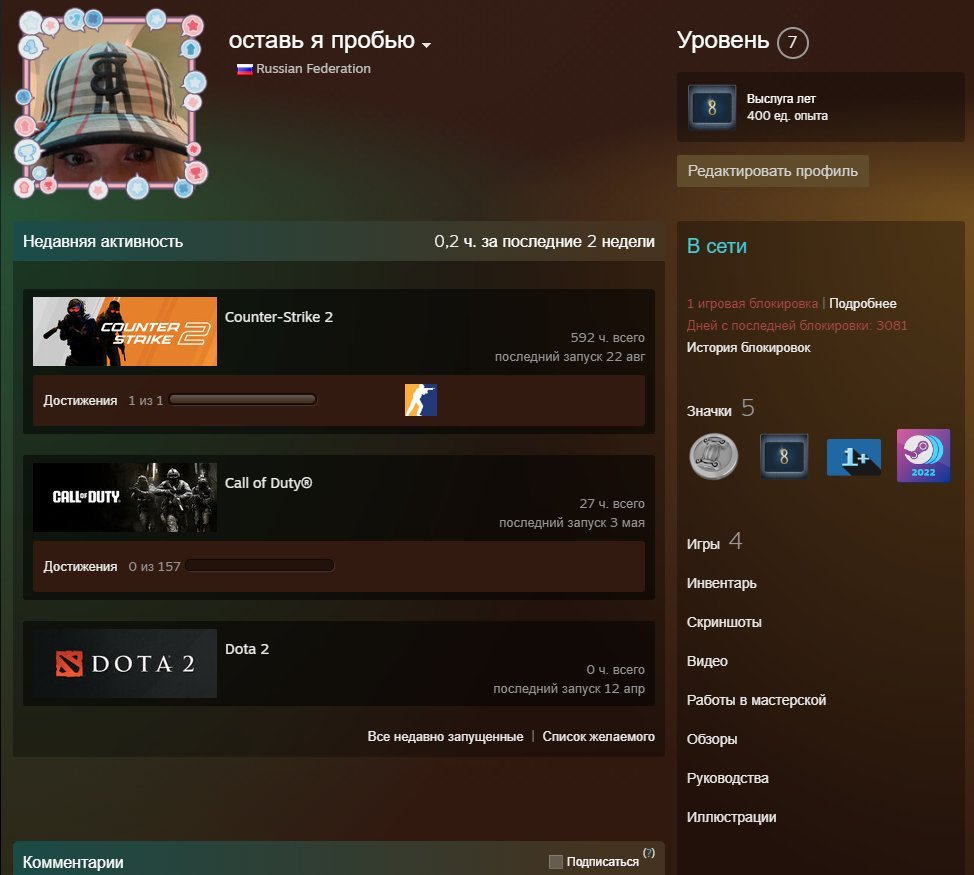Open the Dota 2 game banner
Image resolution: width=974 pixels, height=875 pixels.
point(125,663)
